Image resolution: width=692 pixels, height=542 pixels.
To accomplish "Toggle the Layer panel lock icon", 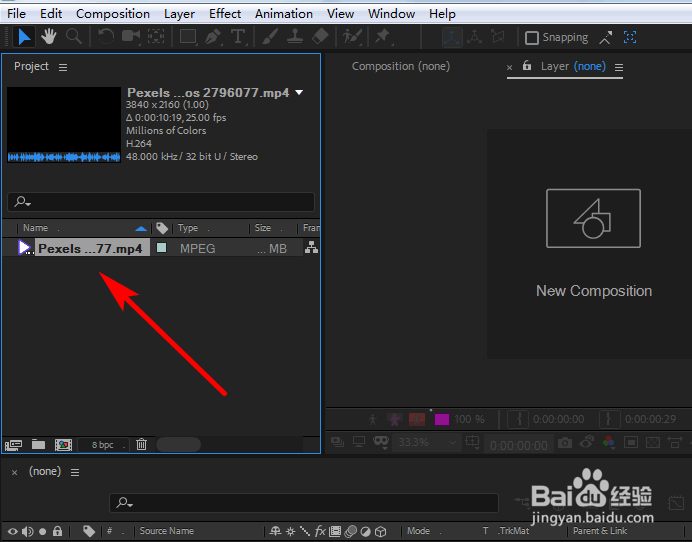I will 527,66.
